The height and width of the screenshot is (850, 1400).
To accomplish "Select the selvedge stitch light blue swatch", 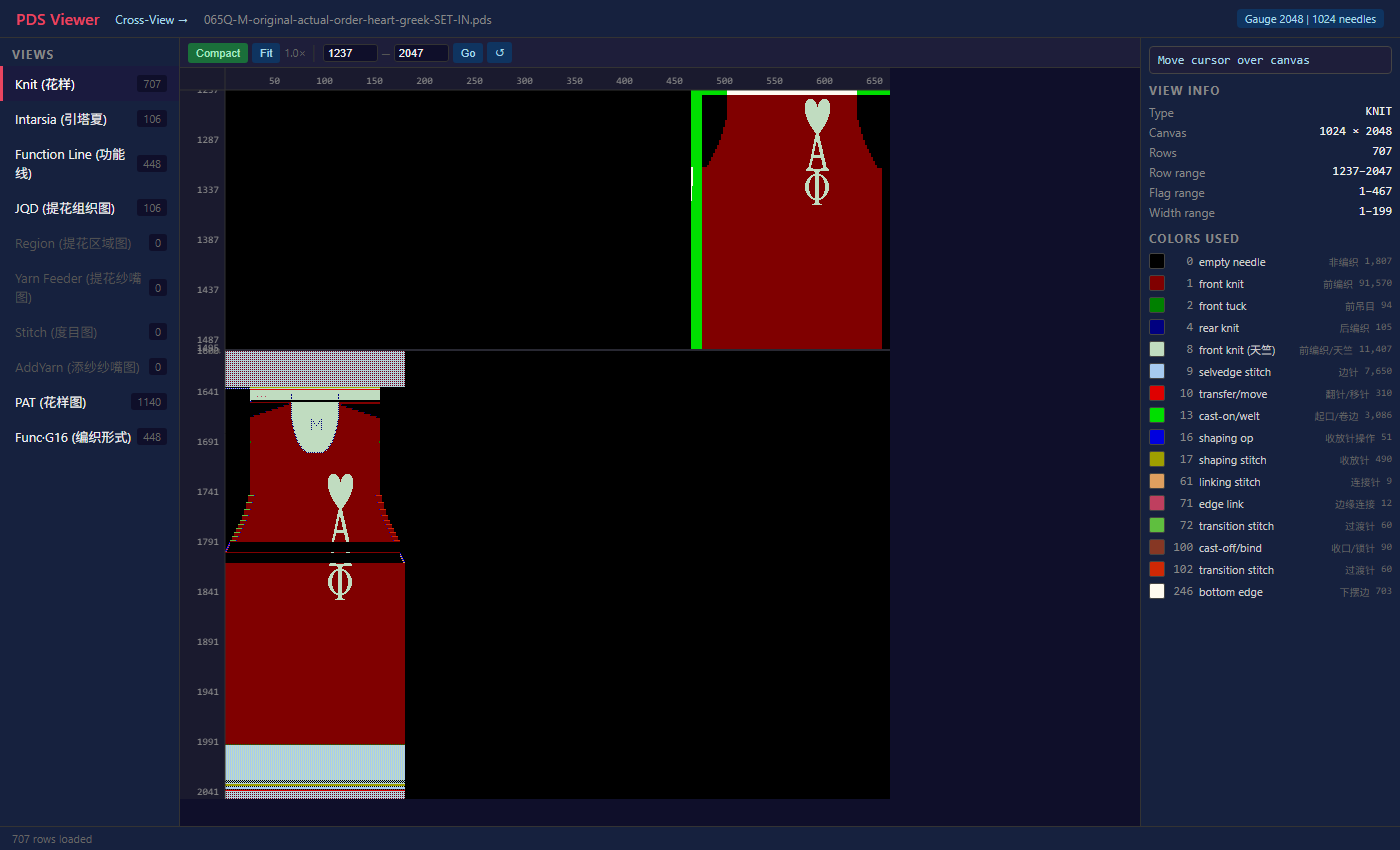I will click(x=1157, y=371).
